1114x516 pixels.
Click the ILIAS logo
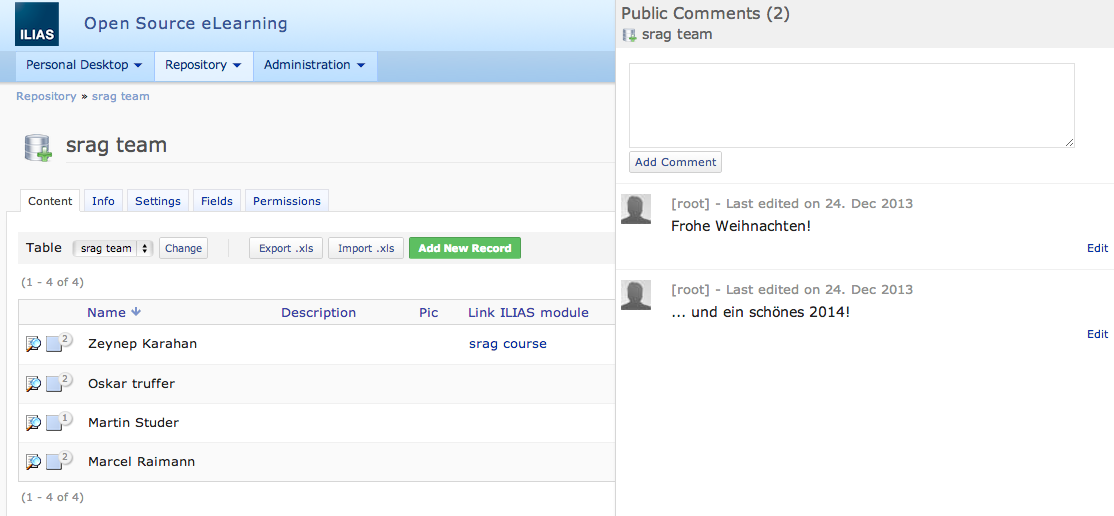tap(37, 25)
